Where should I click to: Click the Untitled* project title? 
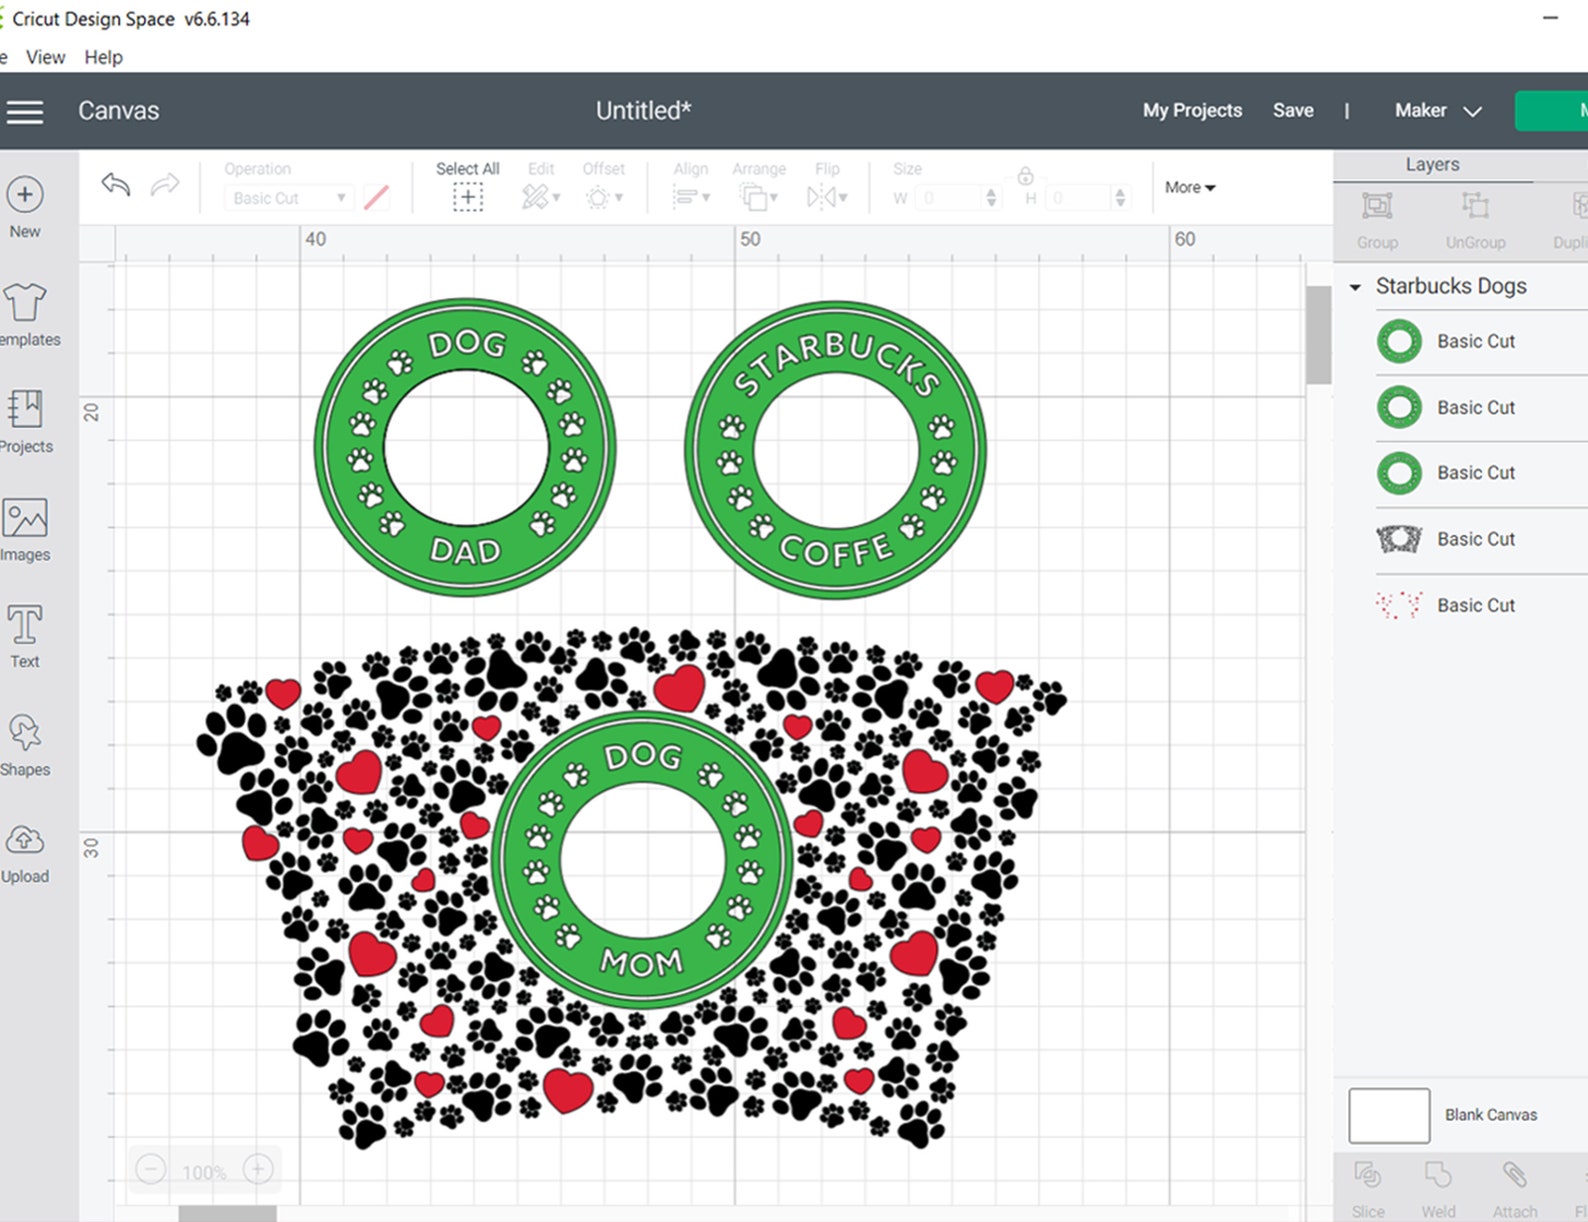pyautogui.click(x=643, y=111)
